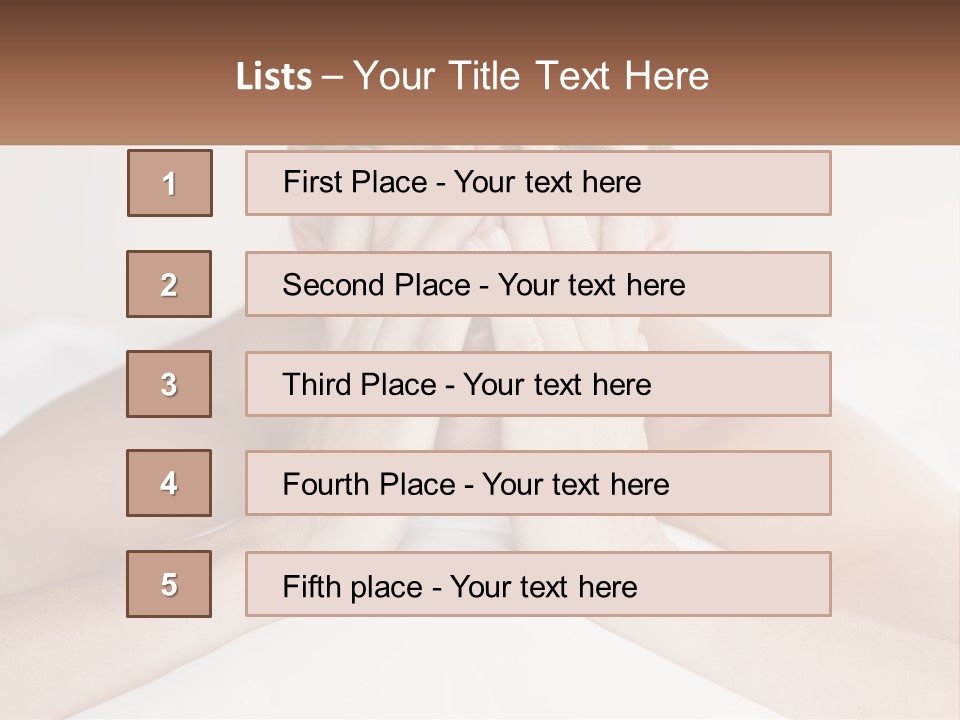
Task: Click the number 3 box
Action: (169, 384)
